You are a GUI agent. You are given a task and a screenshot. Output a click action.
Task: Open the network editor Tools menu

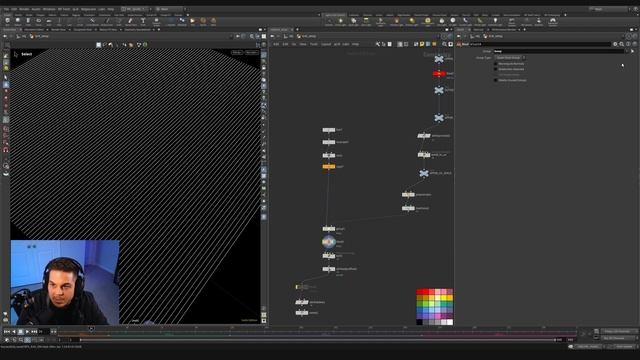point(313,44)
